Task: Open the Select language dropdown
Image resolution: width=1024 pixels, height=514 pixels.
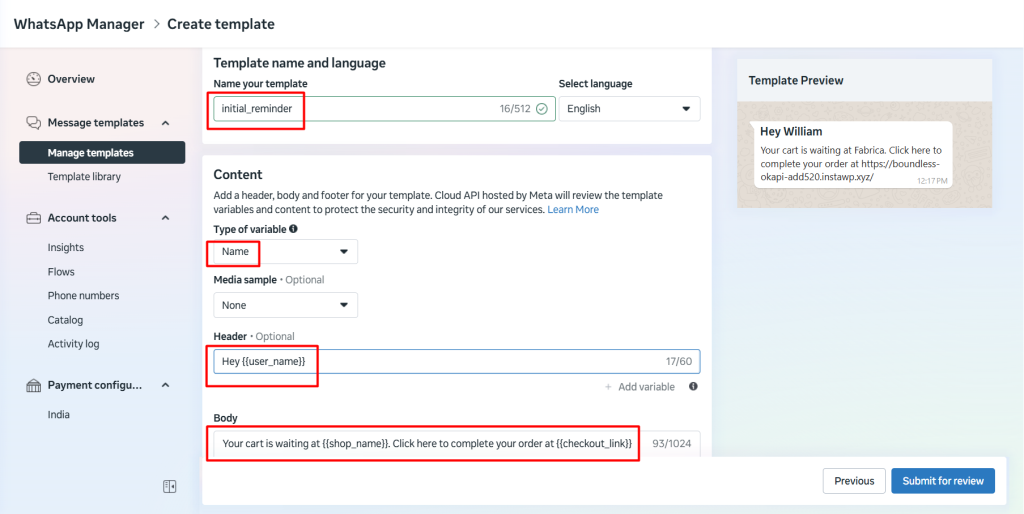Action: pos(629,109)
